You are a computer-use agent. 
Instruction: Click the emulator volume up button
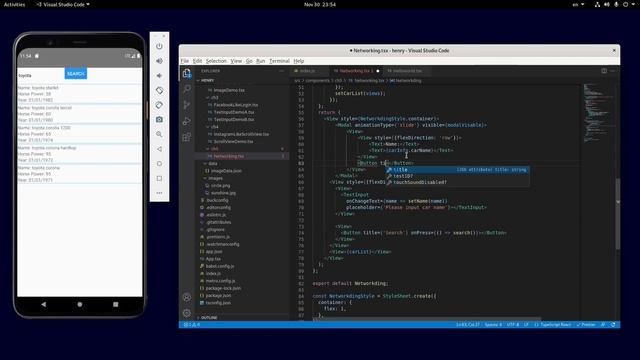tap(159, 61)
